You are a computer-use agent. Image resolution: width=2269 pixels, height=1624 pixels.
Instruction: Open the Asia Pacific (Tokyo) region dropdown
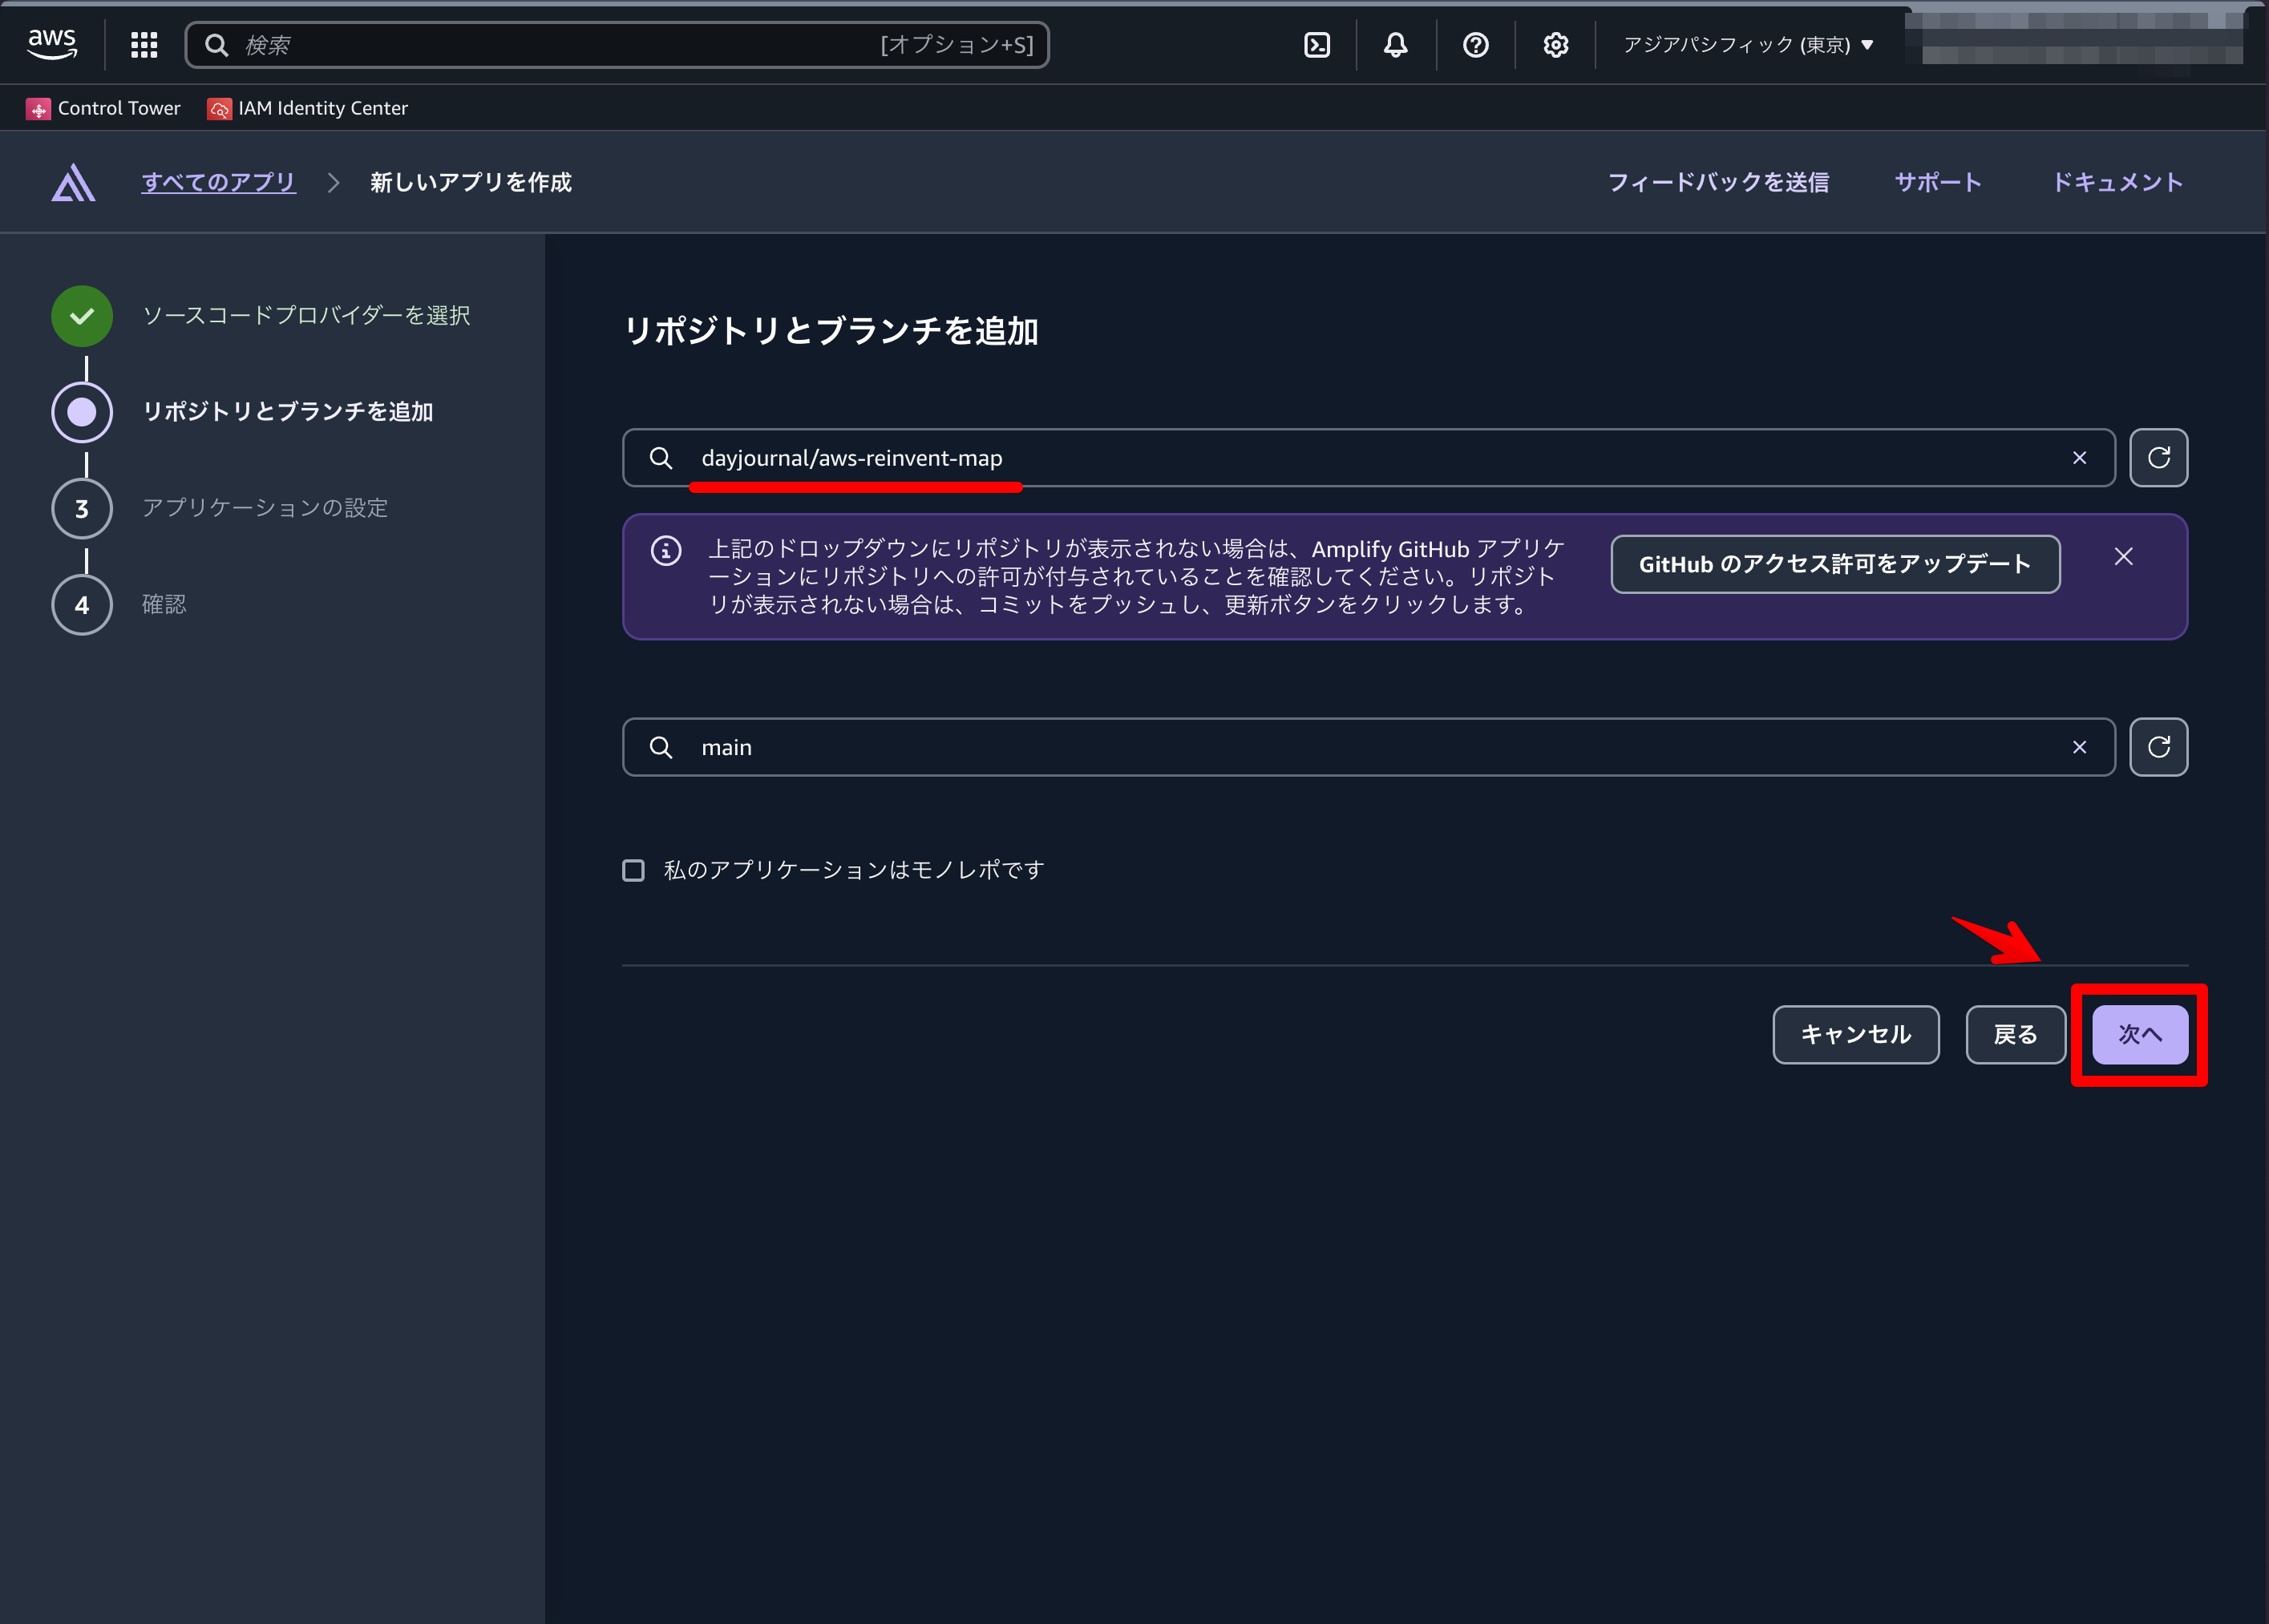[x=1747, y=45]
